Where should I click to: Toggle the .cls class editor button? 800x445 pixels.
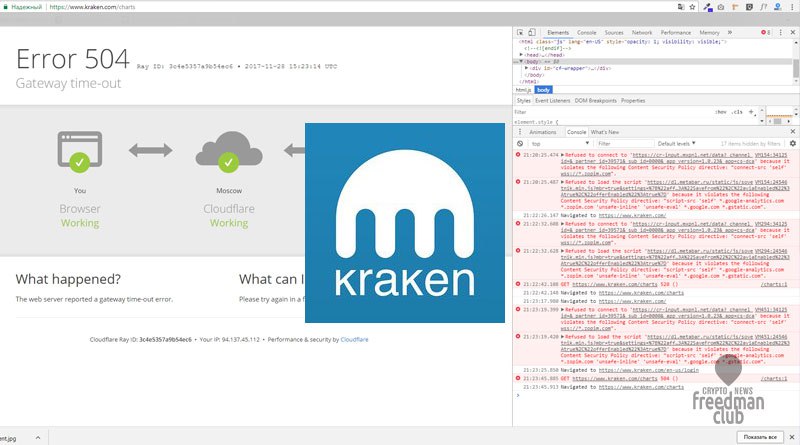737,112
